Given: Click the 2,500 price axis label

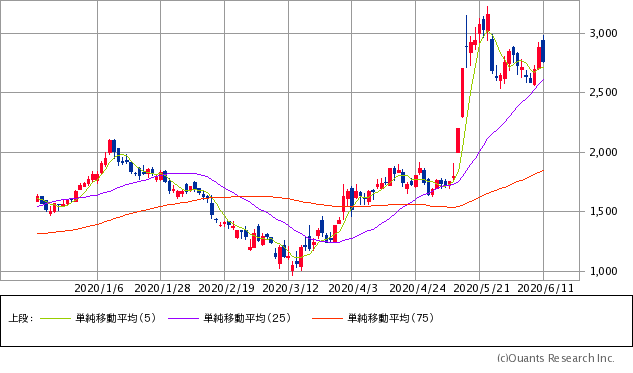Looking at the screenshot, I should [604, 92].
